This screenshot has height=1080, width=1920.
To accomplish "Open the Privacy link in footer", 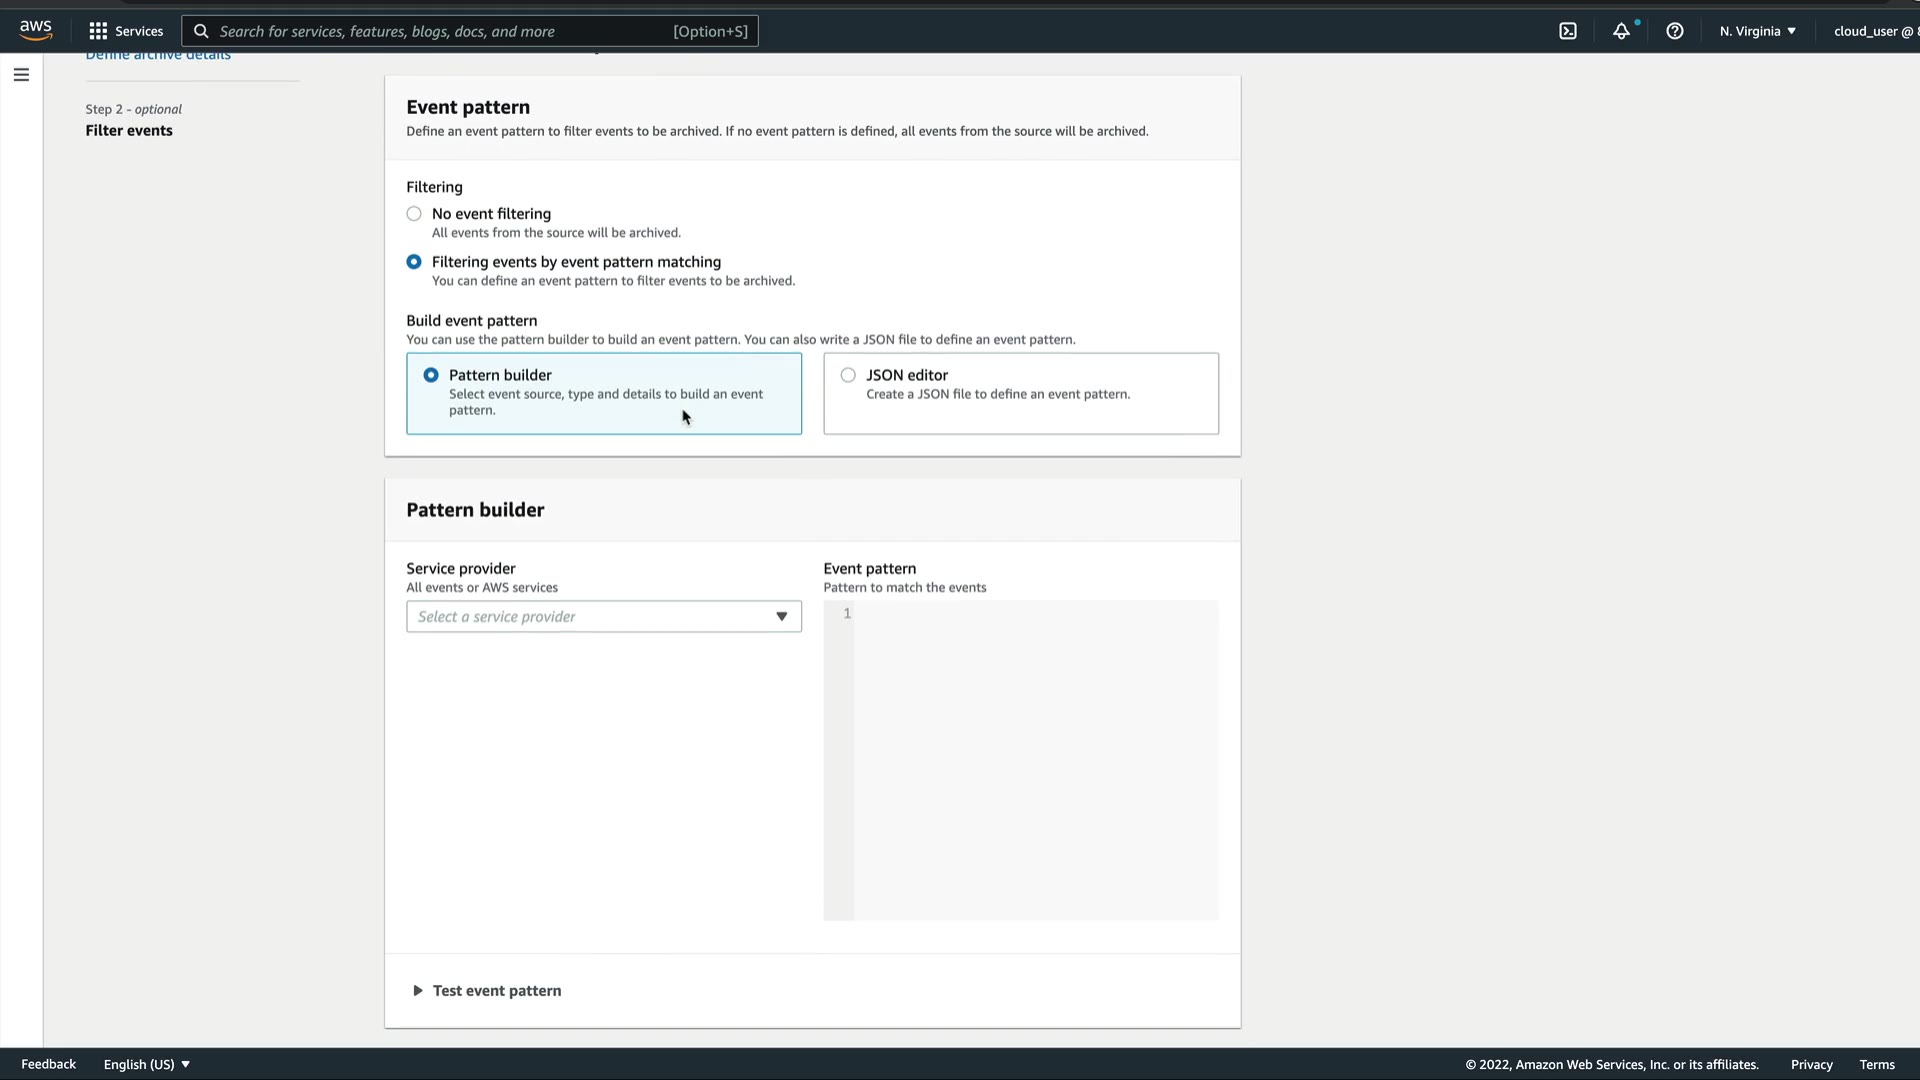I will 1811,1064.
